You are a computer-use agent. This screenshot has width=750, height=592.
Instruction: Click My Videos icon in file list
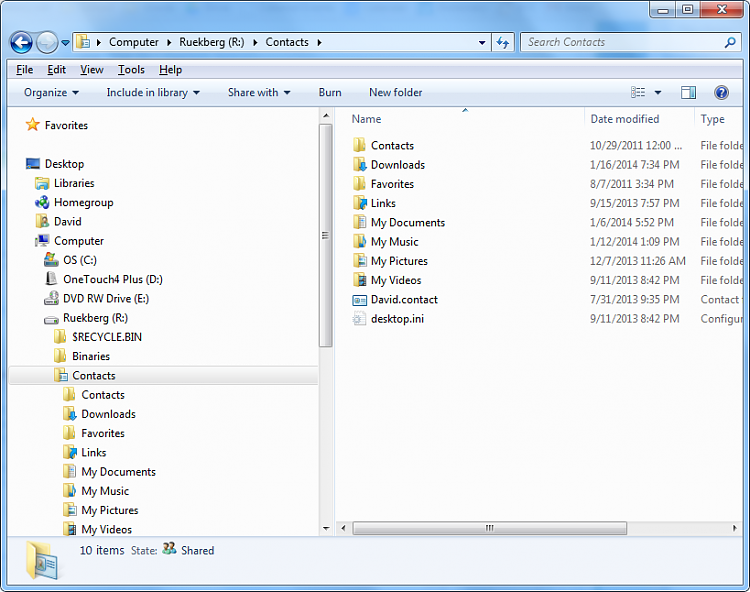pyautogui.click(x=359, y=280)
